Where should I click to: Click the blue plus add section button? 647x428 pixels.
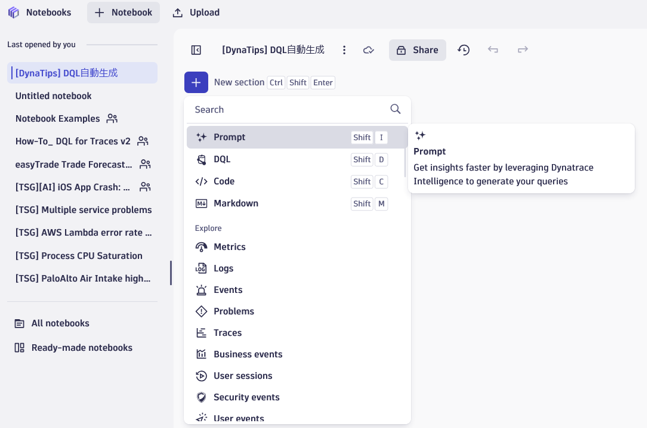[196, 82]
